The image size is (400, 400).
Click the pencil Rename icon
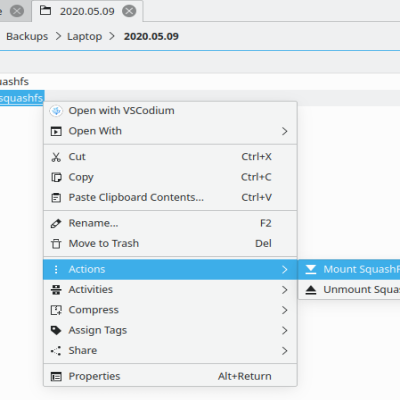(x=56, y=223)
